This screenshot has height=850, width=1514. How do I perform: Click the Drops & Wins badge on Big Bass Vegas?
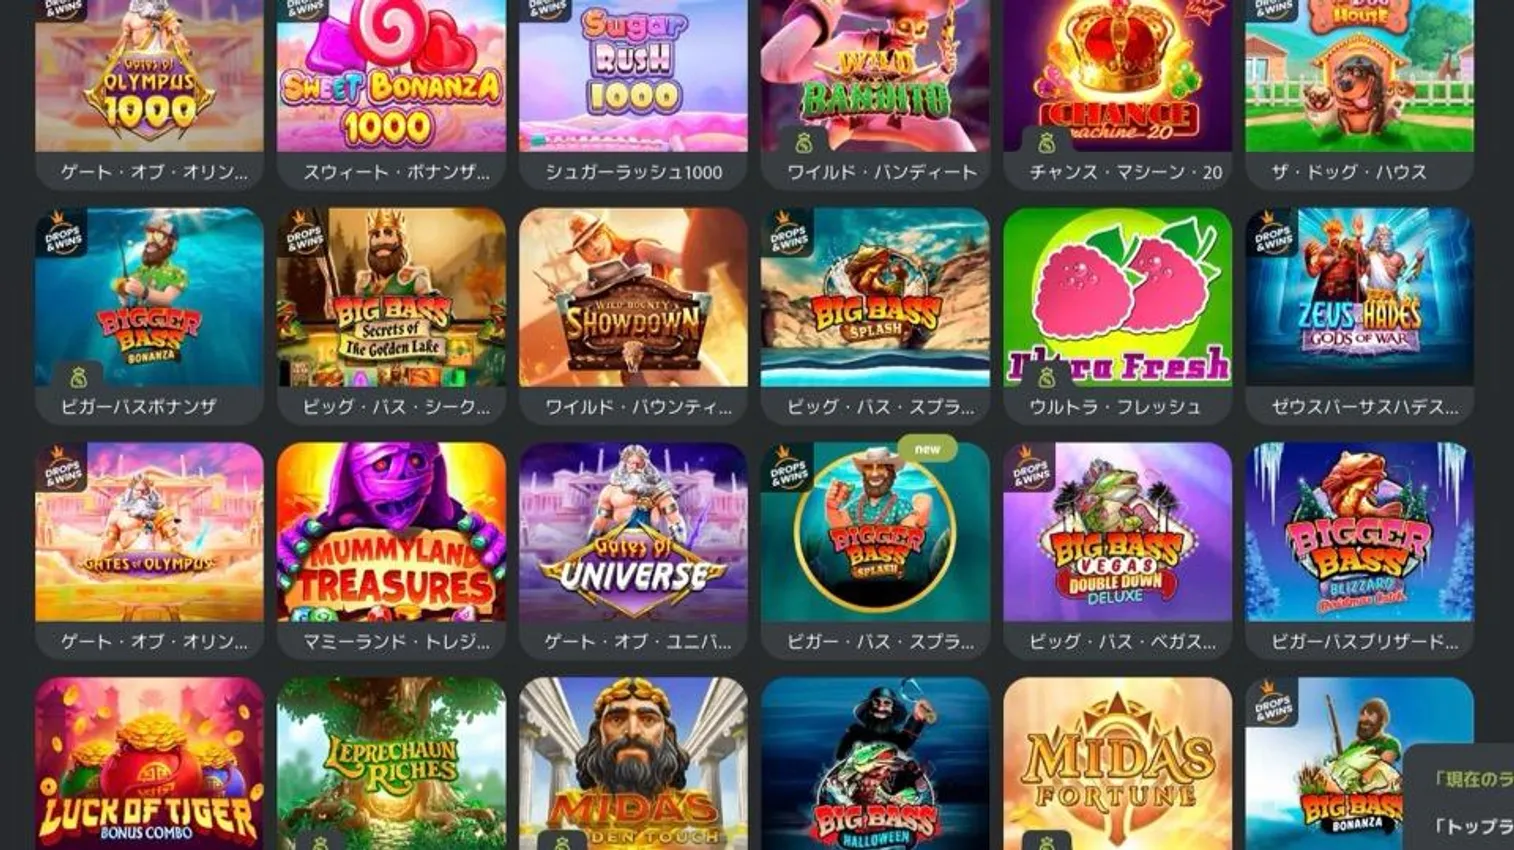1030,470
